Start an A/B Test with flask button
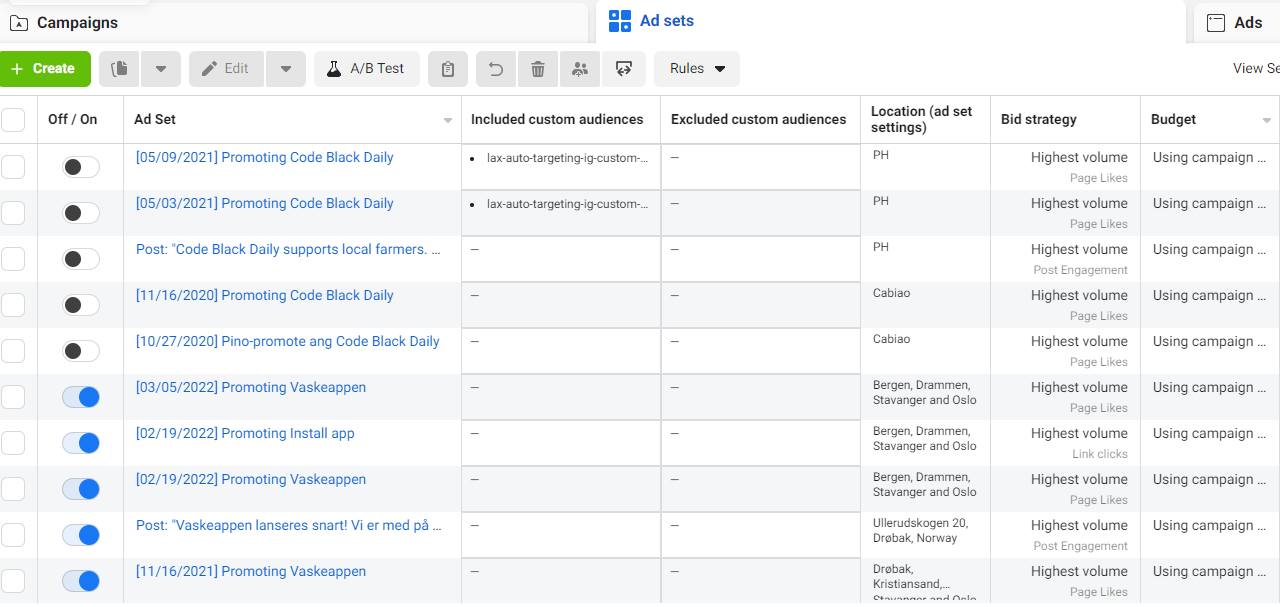This screenshot has height=607, width=1280. [365, 69]
